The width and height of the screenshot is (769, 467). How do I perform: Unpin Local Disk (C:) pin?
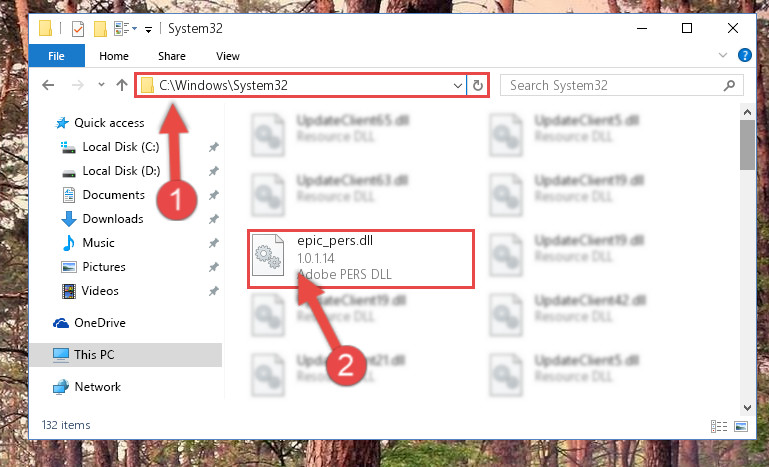(213, 147)
